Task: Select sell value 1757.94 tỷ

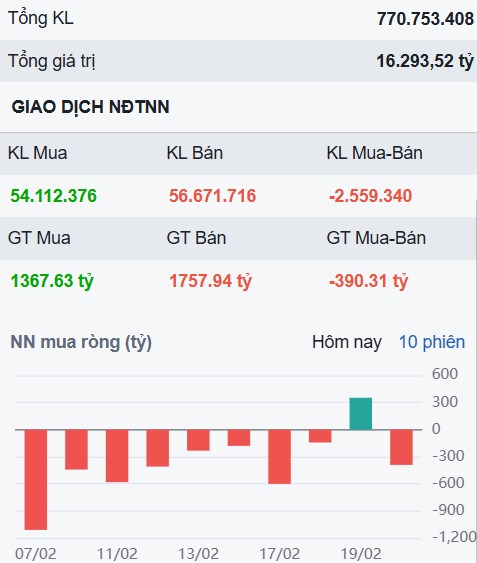Action: click(x=210, y=281)
